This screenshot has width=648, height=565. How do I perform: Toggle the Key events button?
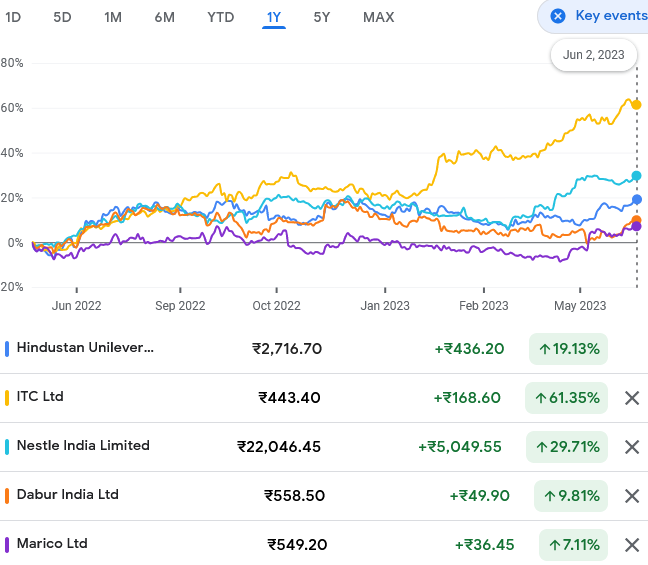pyautogui.click(x=593, y=16)
